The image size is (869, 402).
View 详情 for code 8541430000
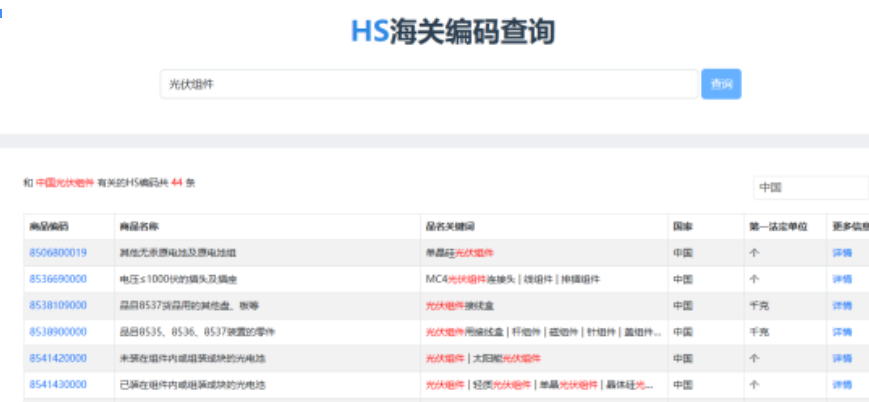click(x=842, y=384)
